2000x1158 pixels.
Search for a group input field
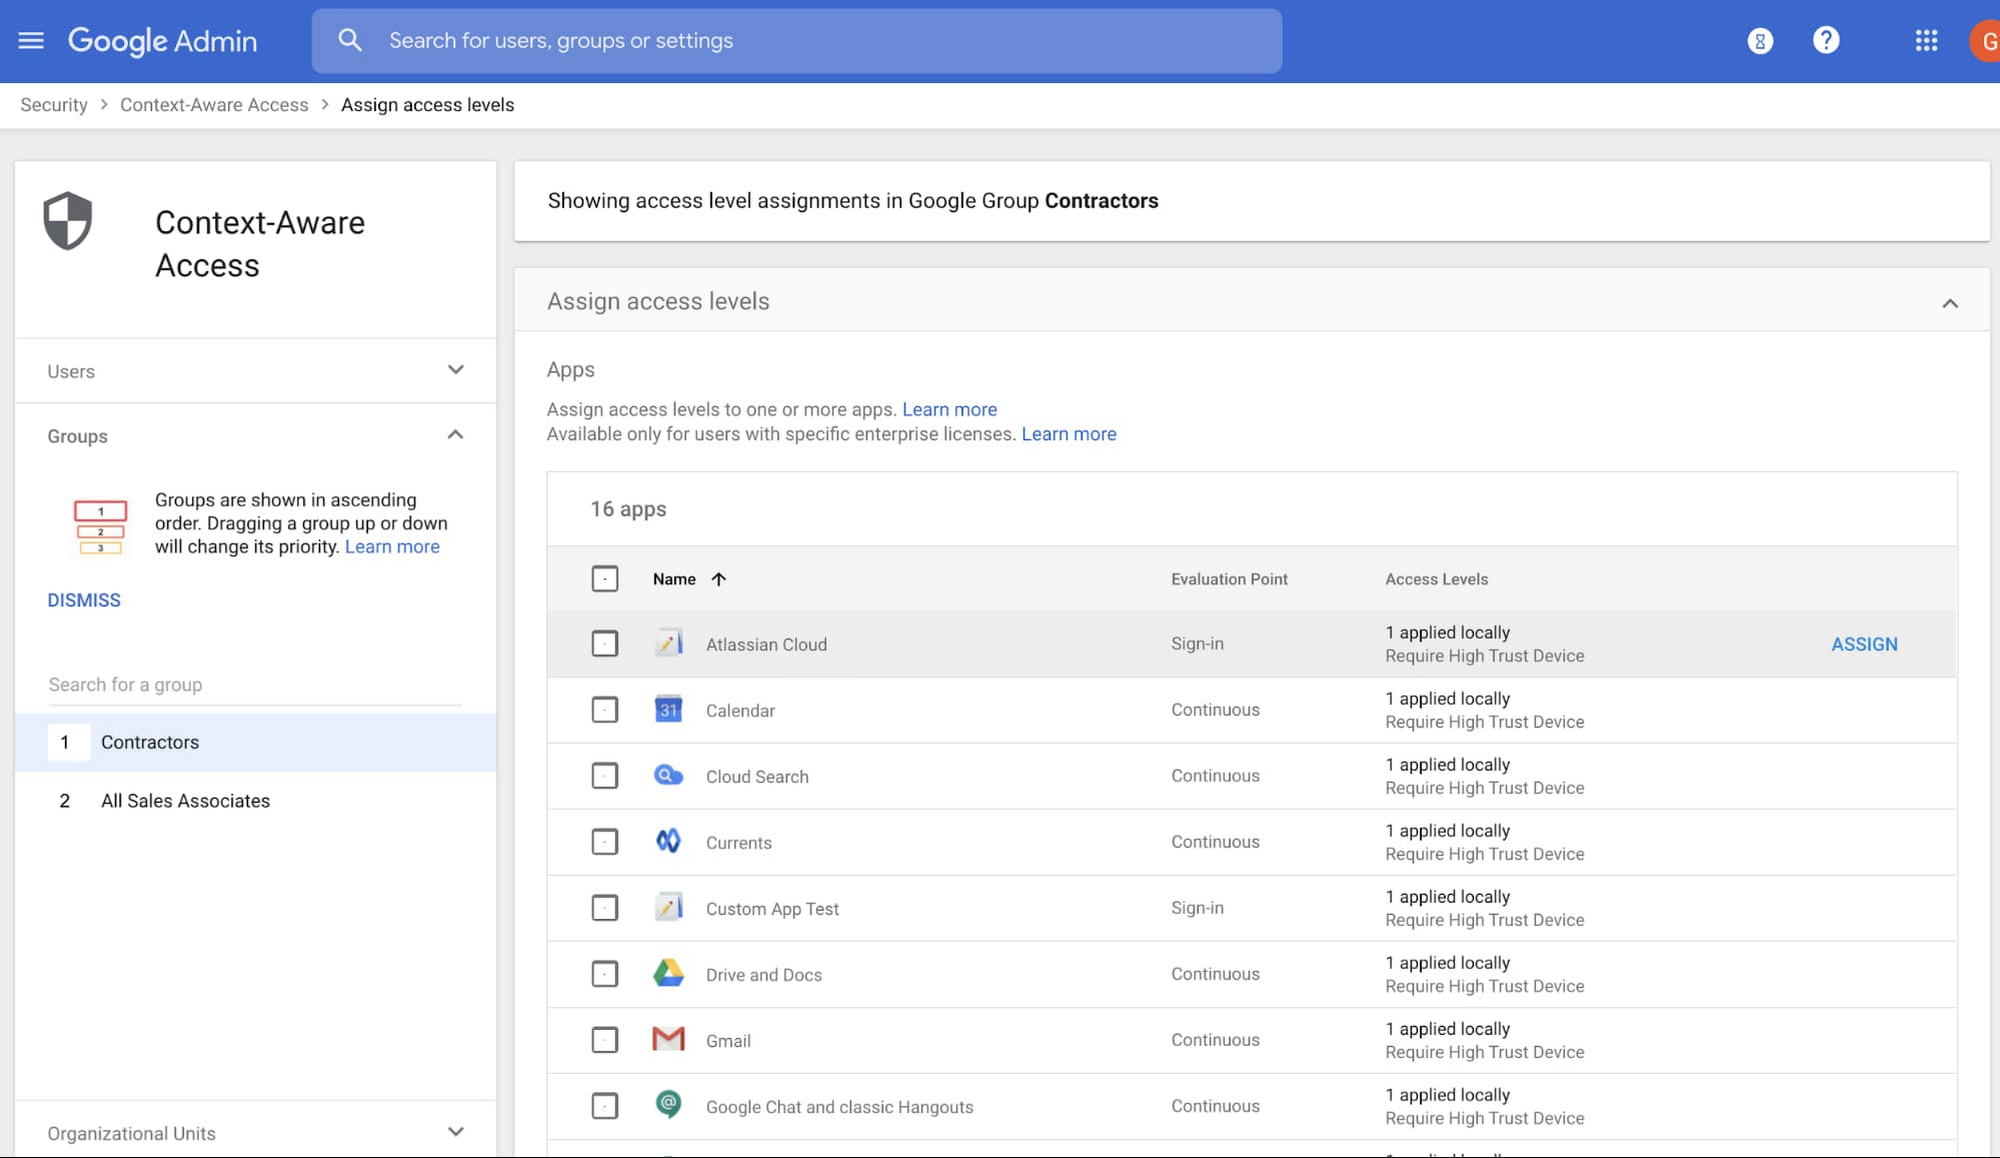[255, 685]
